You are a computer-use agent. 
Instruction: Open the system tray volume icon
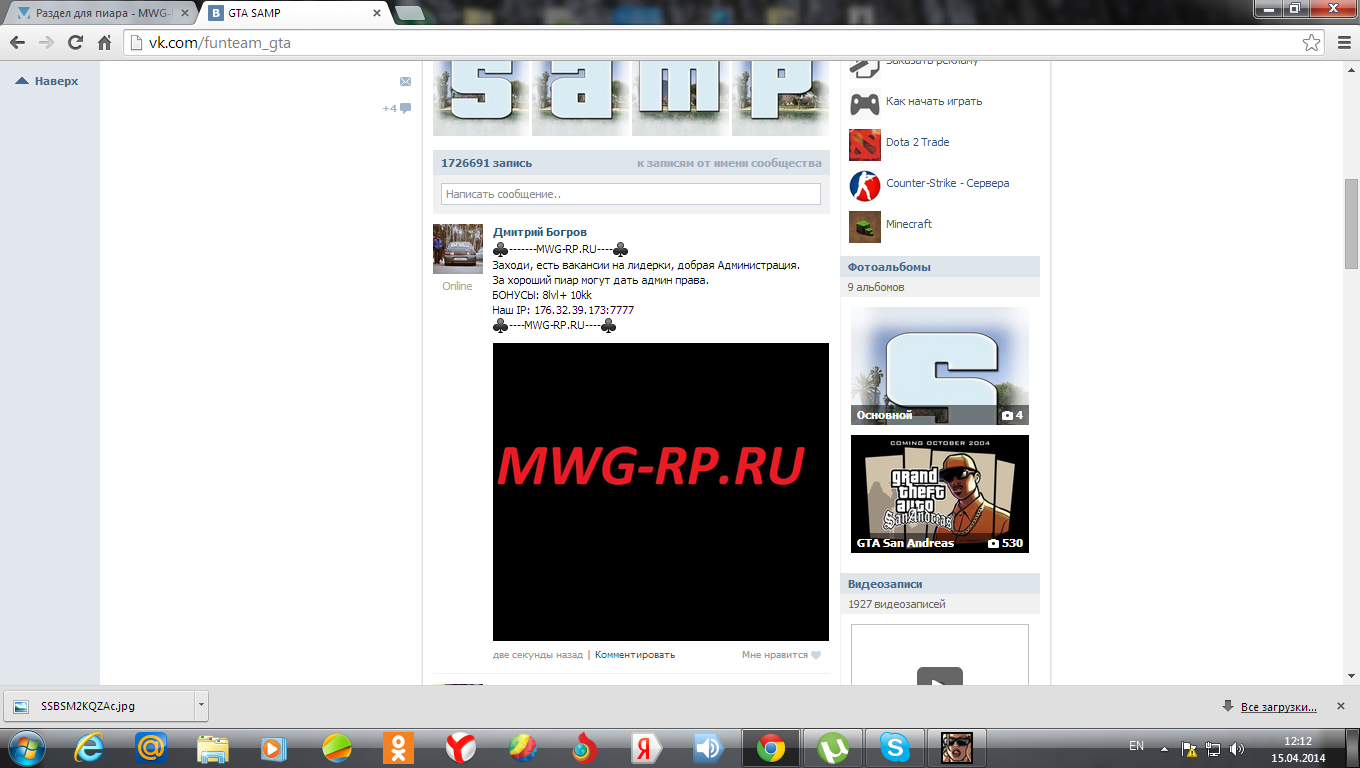(1236, 748)
